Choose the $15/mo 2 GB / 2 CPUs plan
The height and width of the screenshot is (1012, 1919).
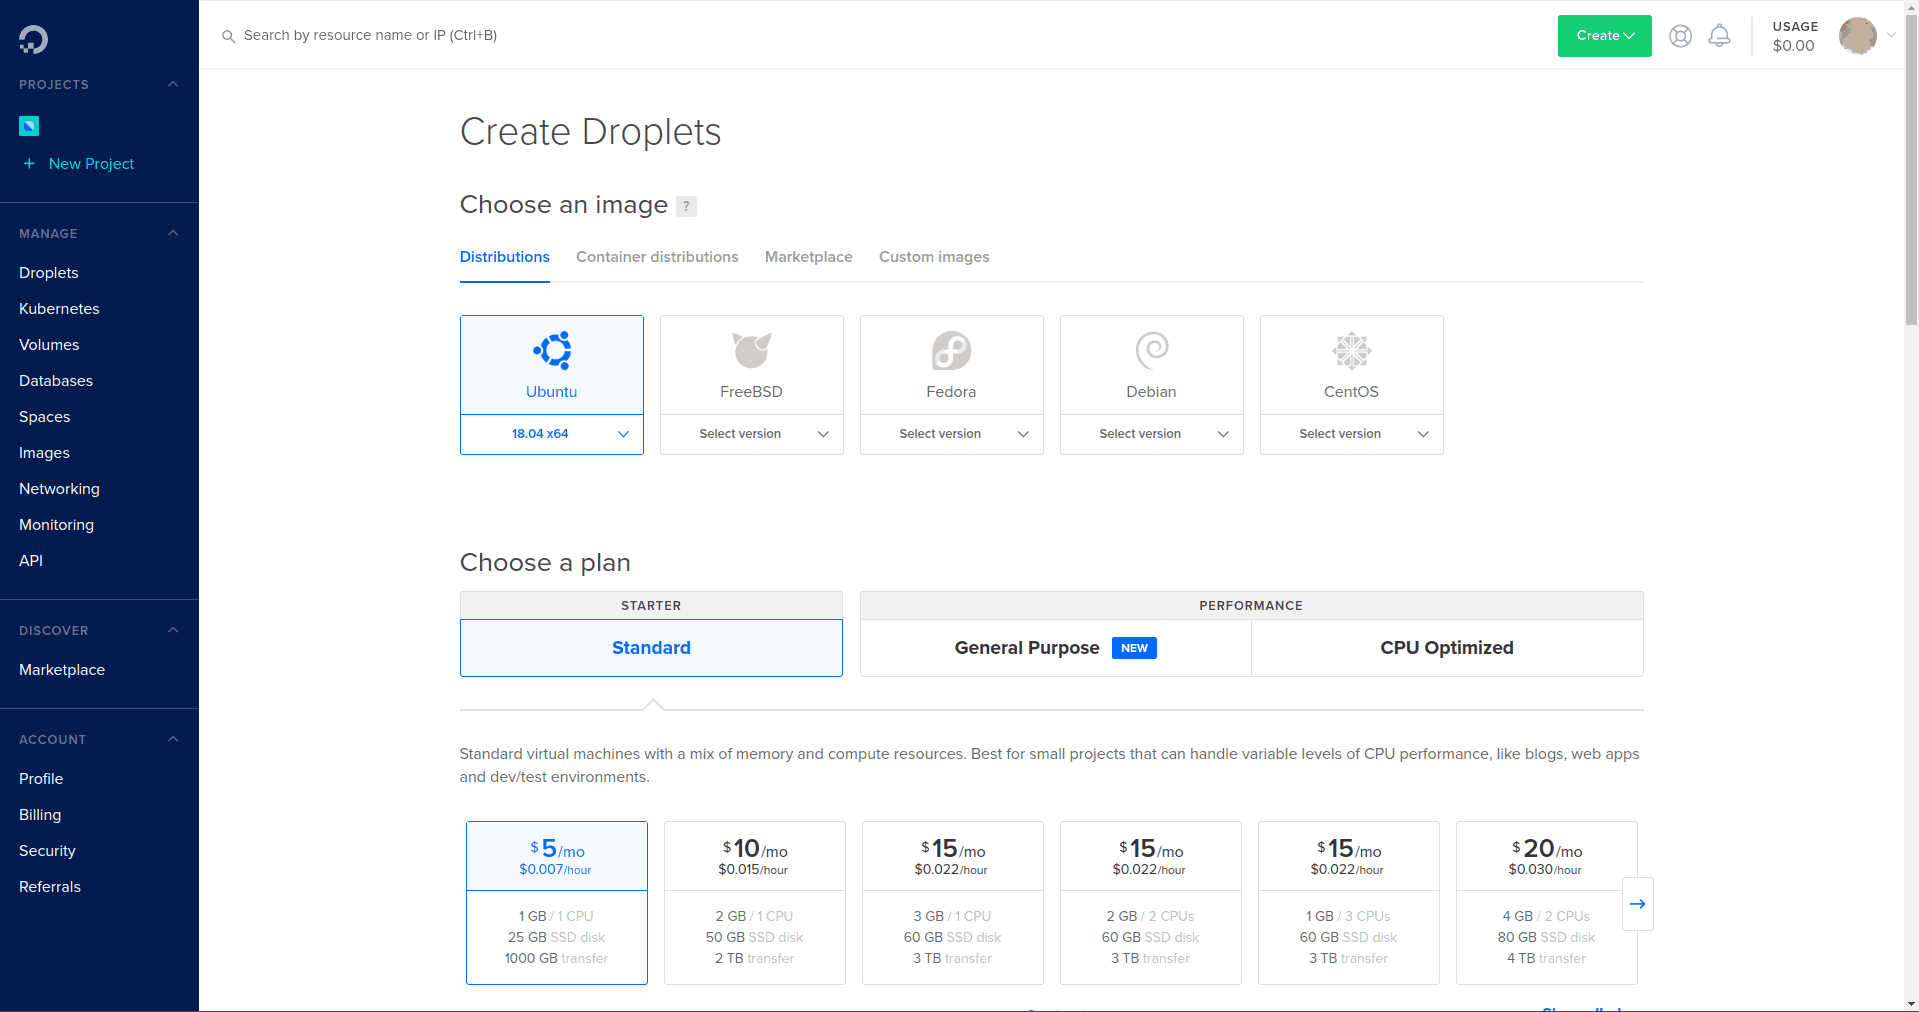coord(1151,903)
